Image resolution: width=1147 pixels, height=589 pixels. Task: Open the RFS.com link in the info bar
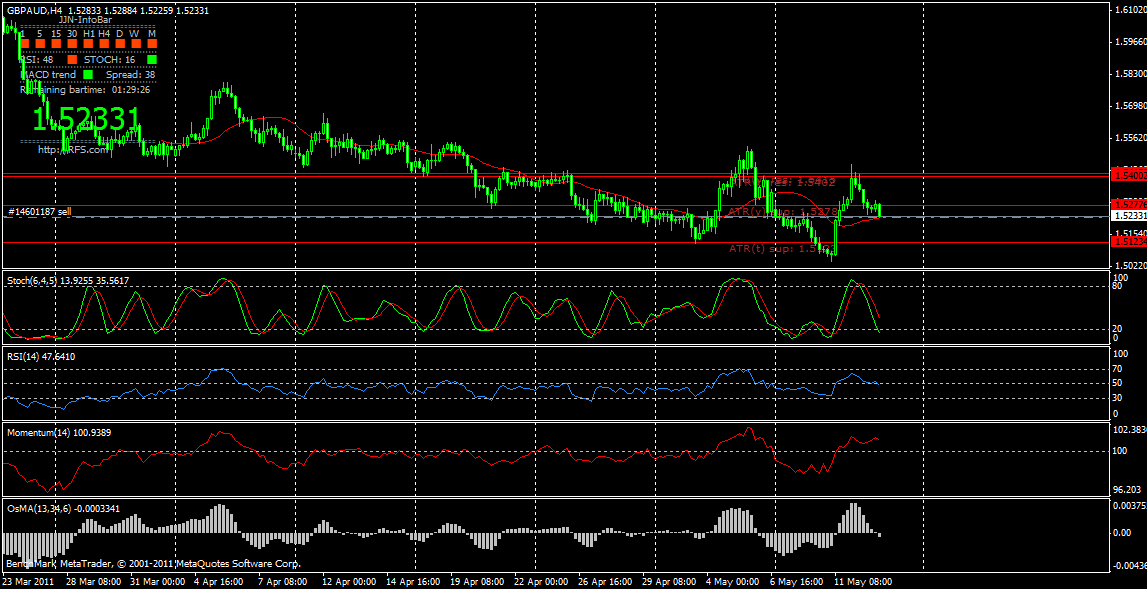click(71, 149)
